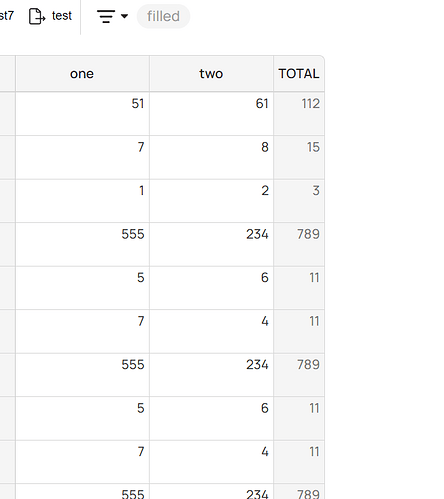
Task: Click the cell containing 51
Action: [82, 114]
